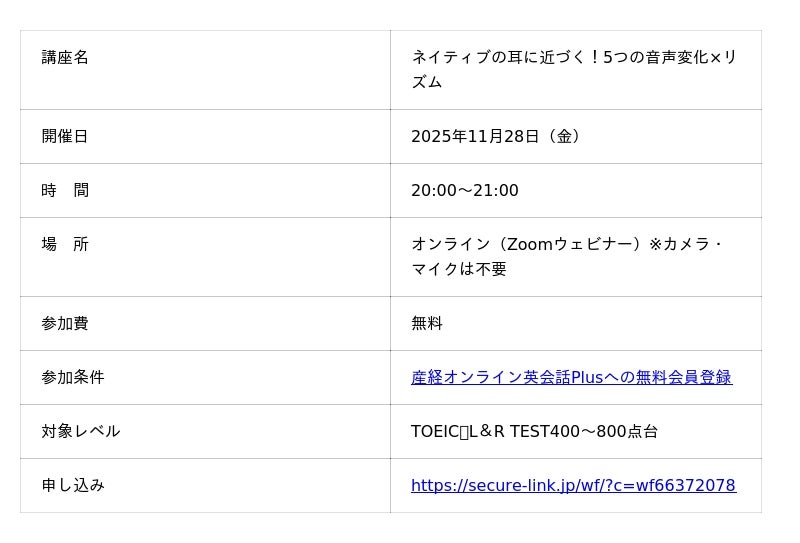Screen dimensions: 800x543
Task: Select the 場所 label cell
Action: (x=65, y=244)
